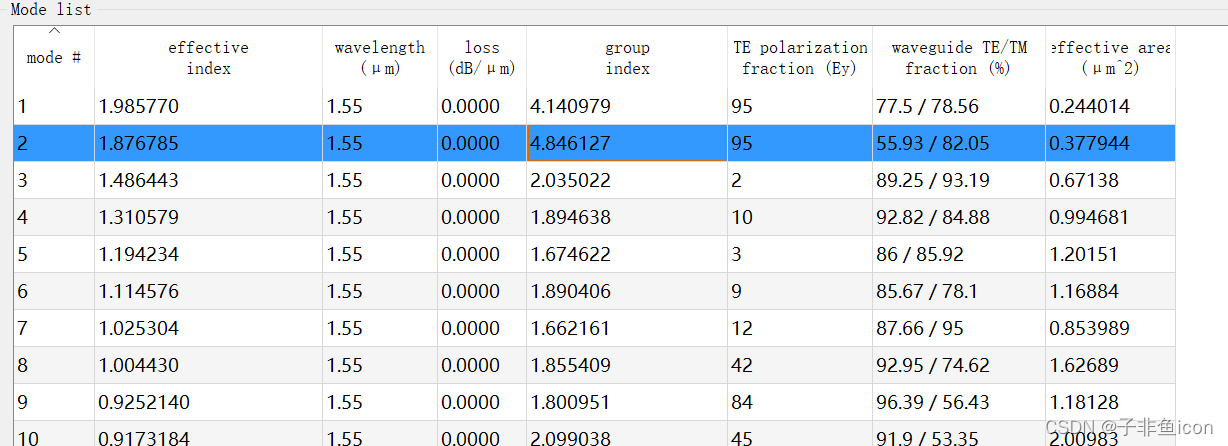Click TE/TM fraction 55.93 / 82.05
Image resolution: width=1228 pixels, height=446 pixels.
[x=959, y=143]
